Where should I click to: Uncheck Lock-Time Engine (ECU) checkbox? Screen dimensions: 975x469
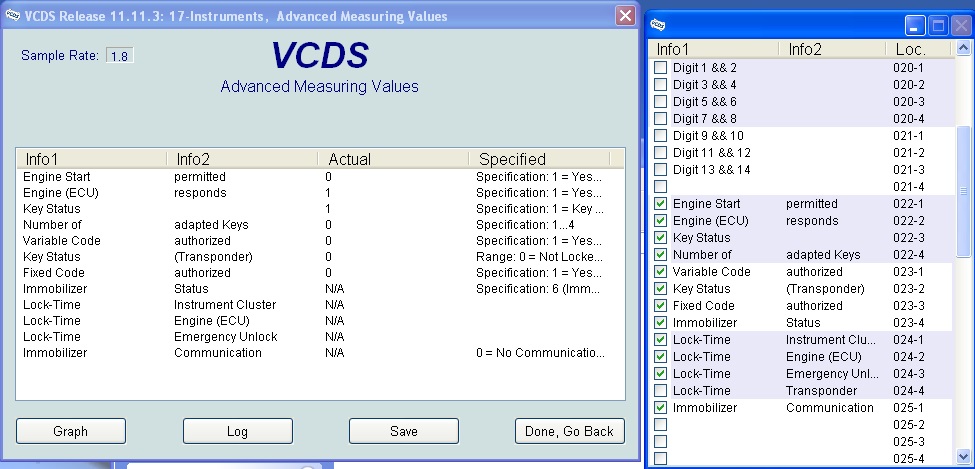coord(660,356)
